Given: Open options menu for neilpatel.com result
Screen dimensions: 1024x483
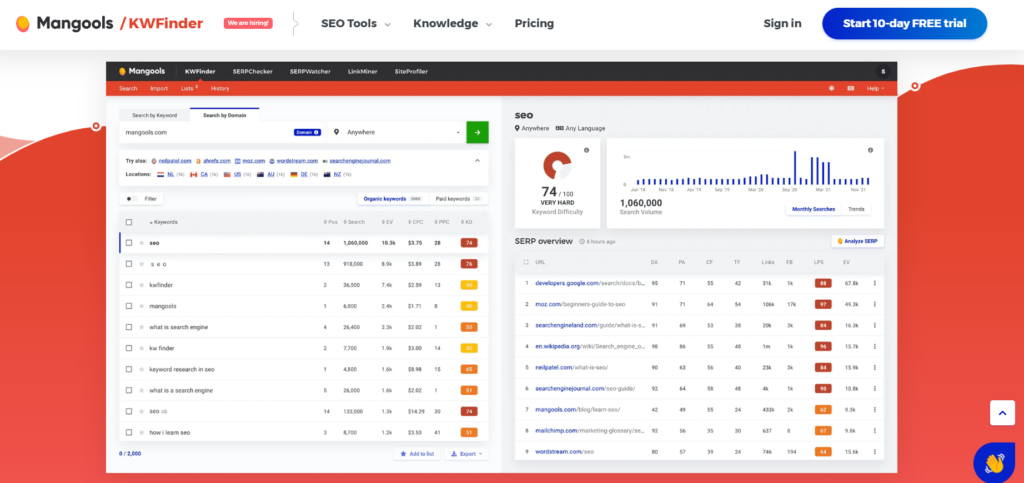Looking at the screenshot, I should click(x=874, y=367).
